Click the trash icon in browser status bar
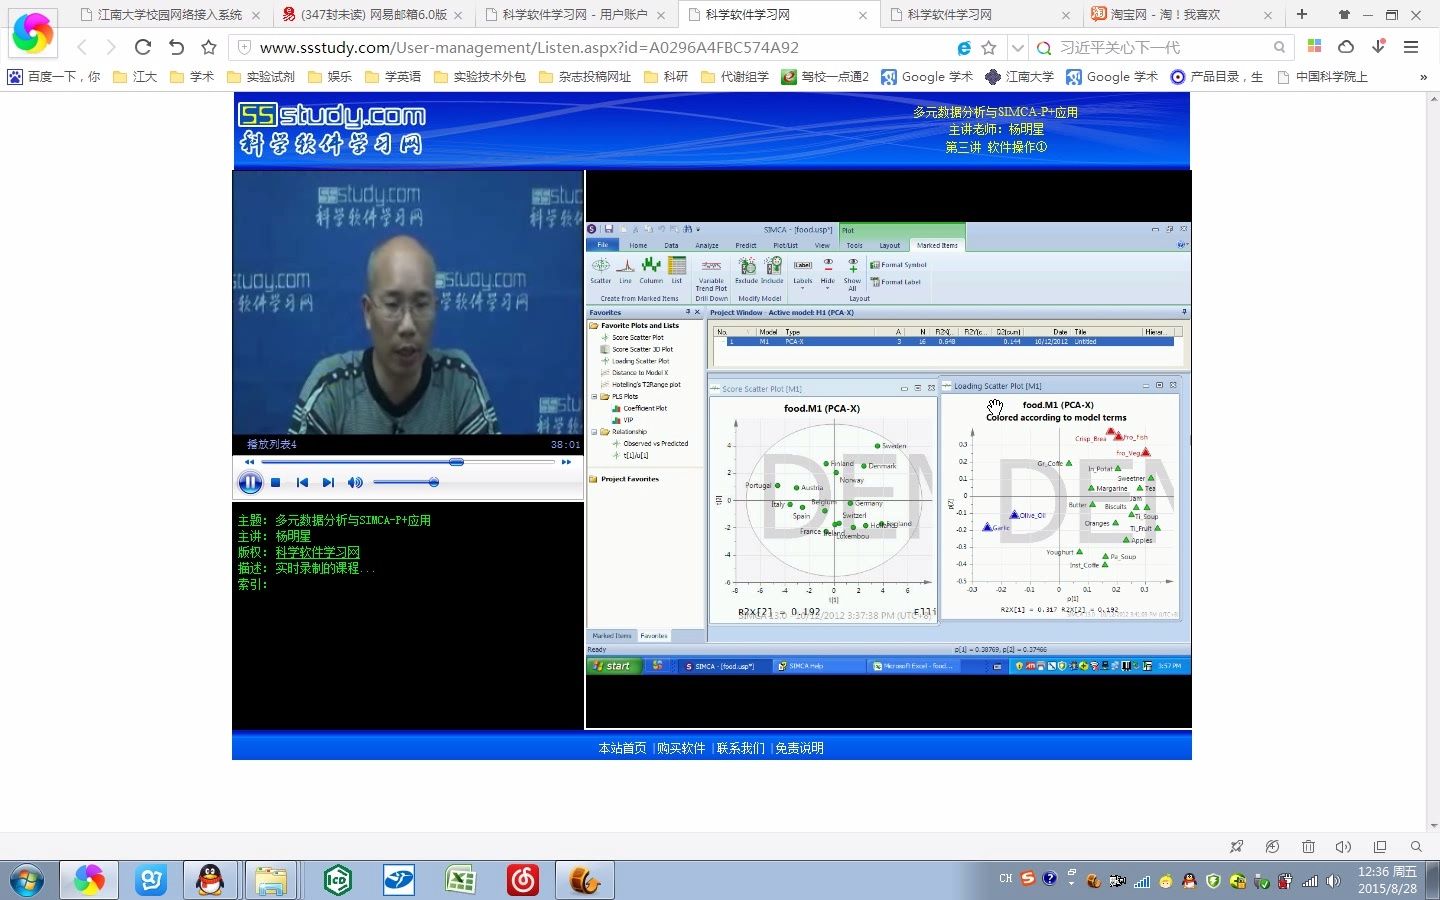This screenshot has height=900, width=1440. coord(1308,846)
